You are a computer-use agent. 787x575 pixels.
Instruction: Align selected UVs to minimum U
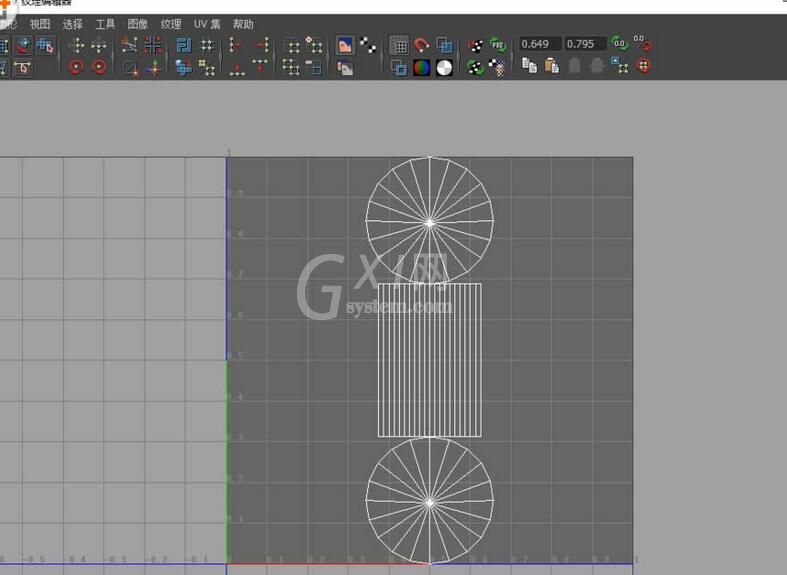[237, 46]
